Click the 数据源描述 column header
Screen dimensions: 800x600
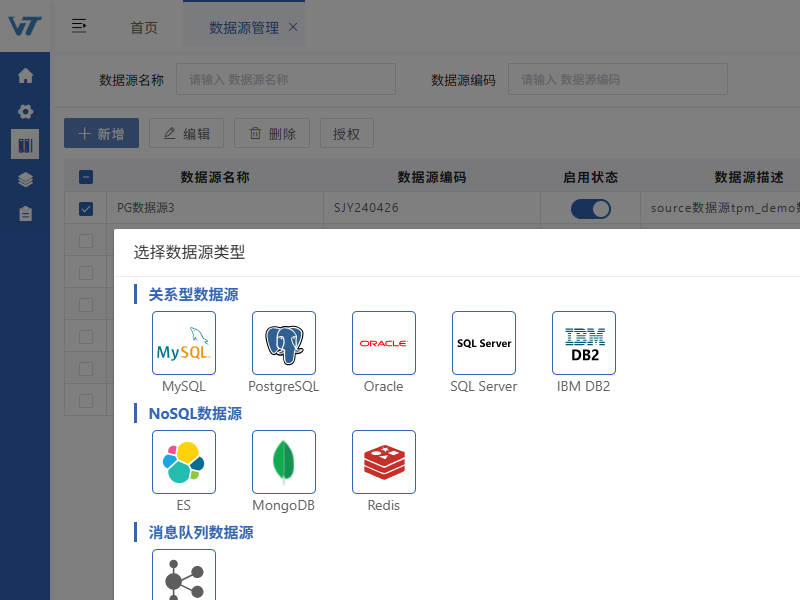pos(748,177)
